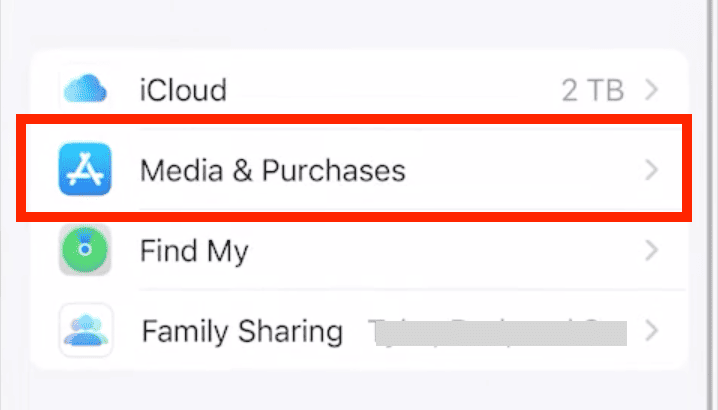Image resolution: width=718 pixels, height=410 pixels.
Task: Choose the Family Sharing label
Action: point(242,330)
